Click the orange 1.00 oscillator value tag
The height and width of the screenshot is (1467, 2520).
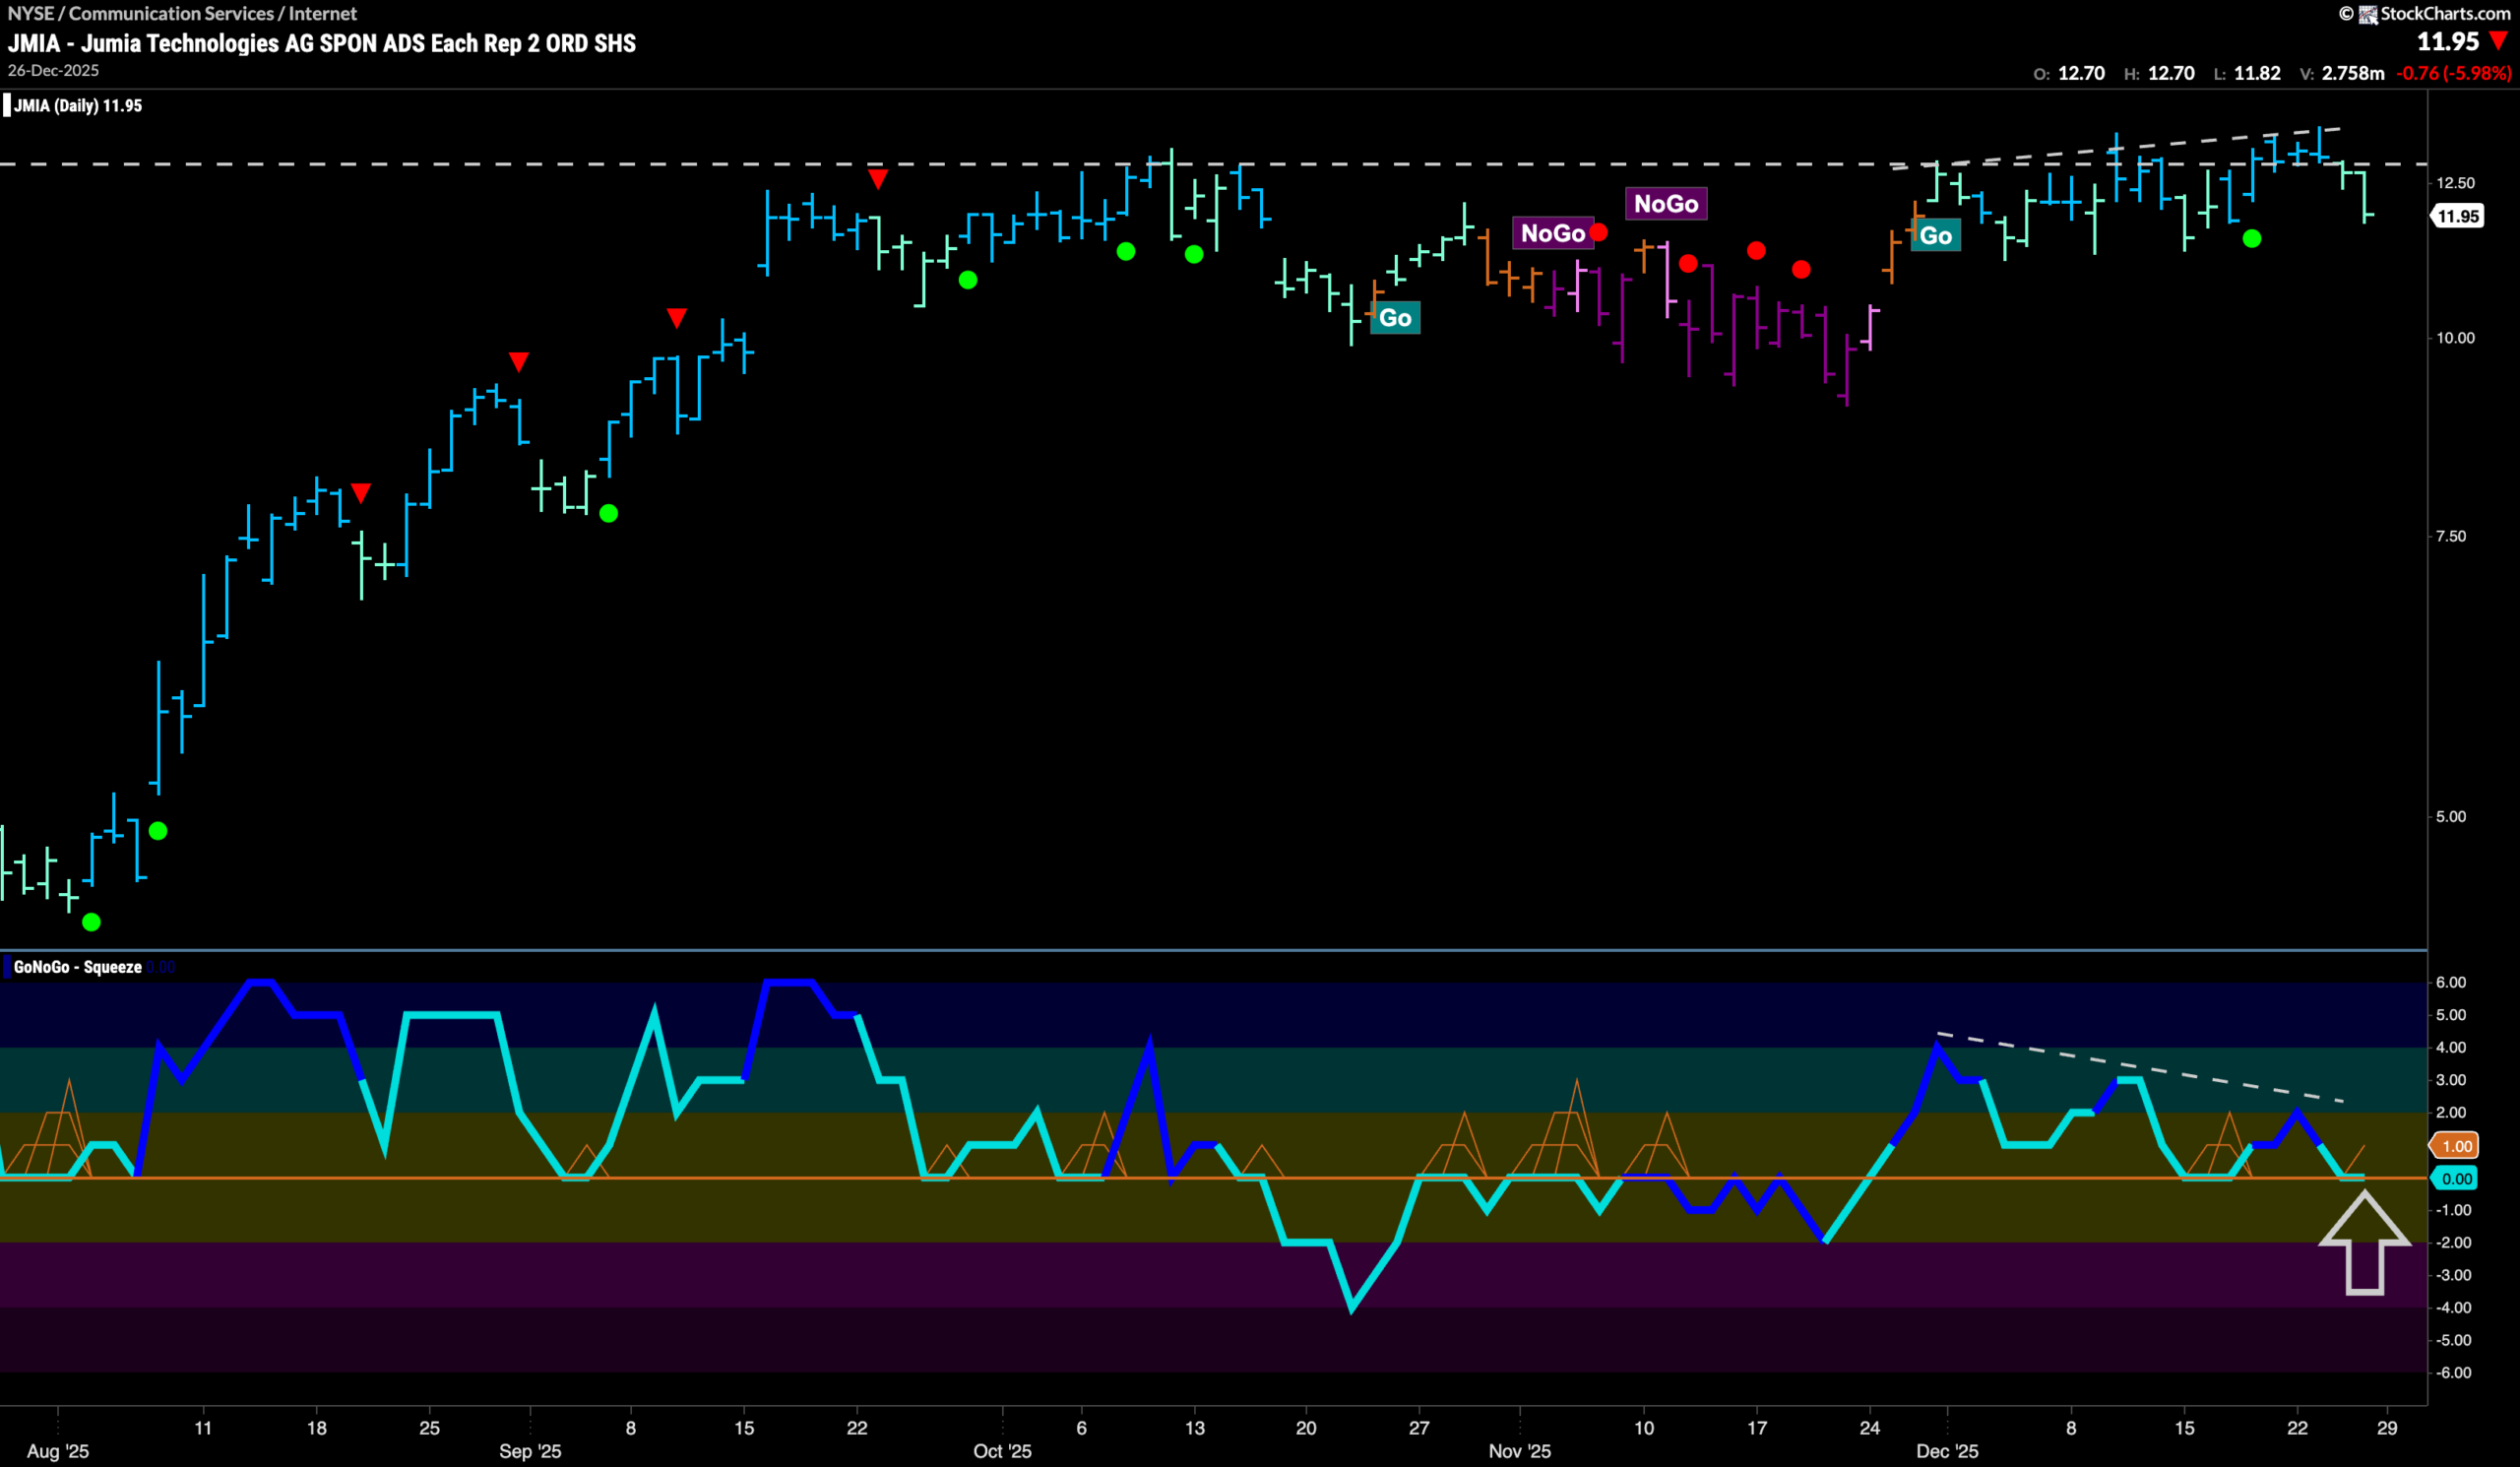coord(2457,1146)
